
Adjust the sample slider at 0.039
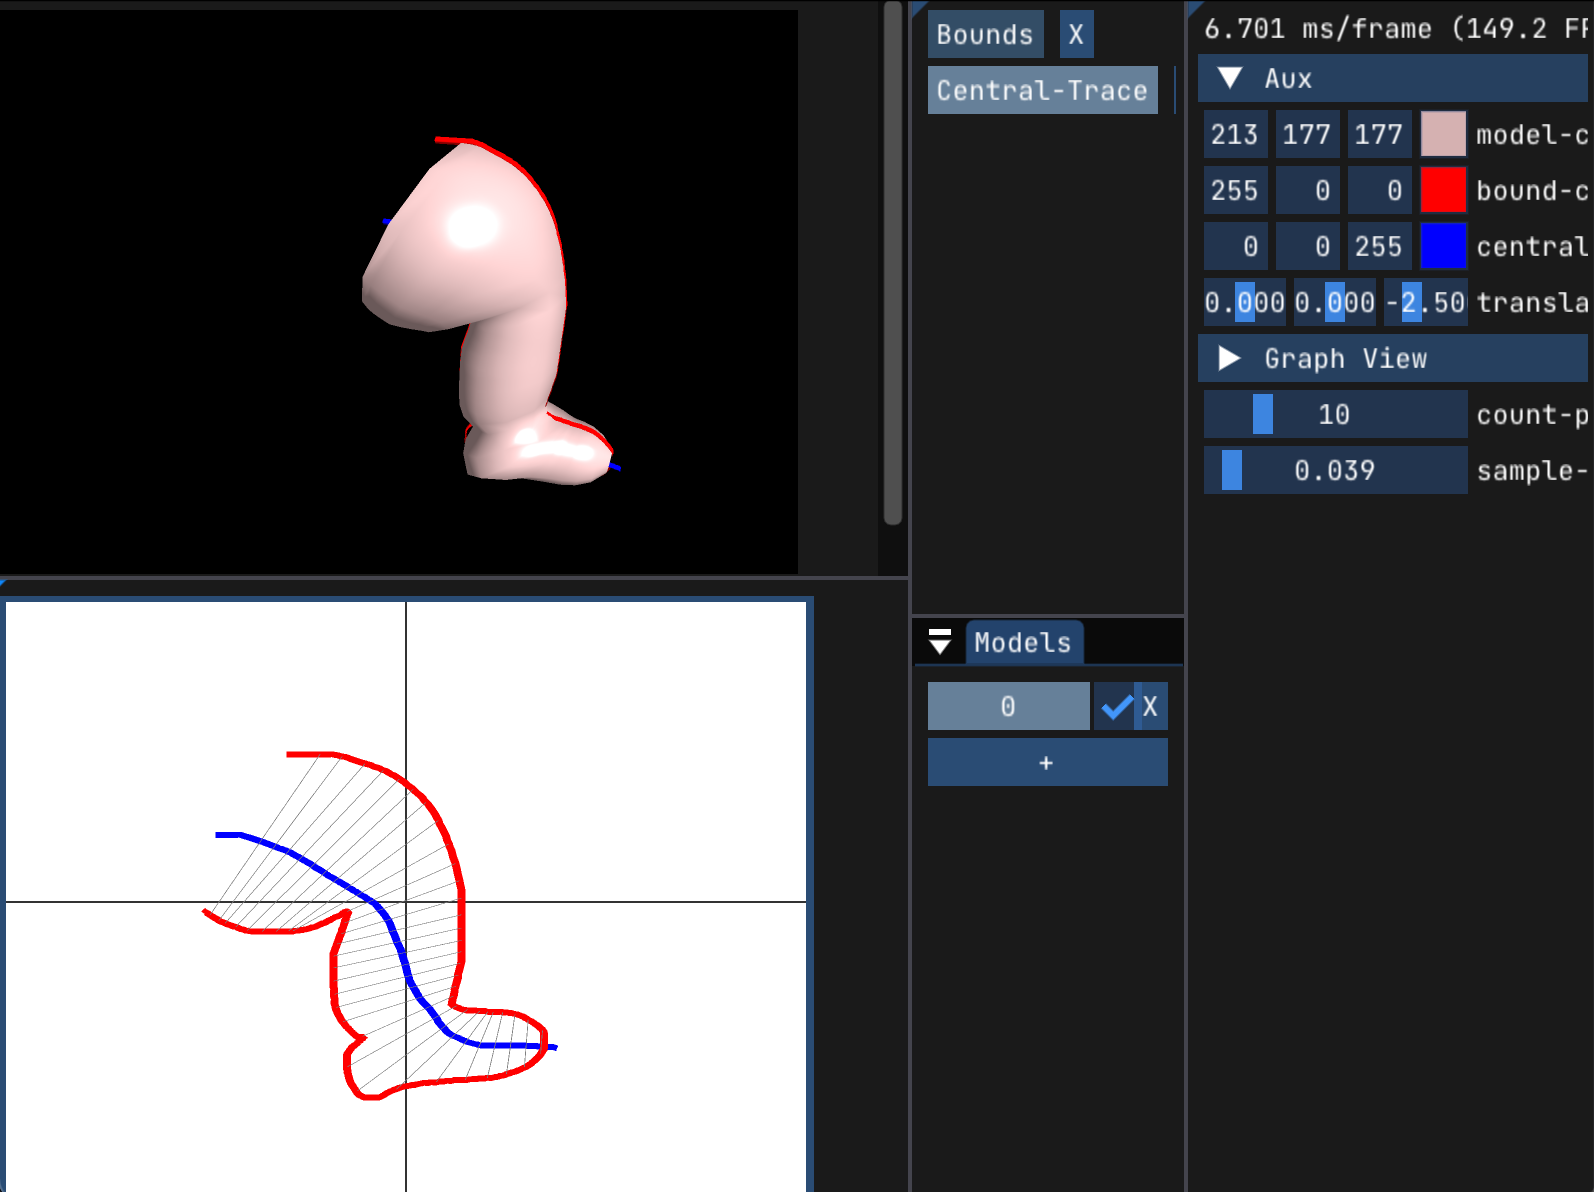coord(1335,470)
